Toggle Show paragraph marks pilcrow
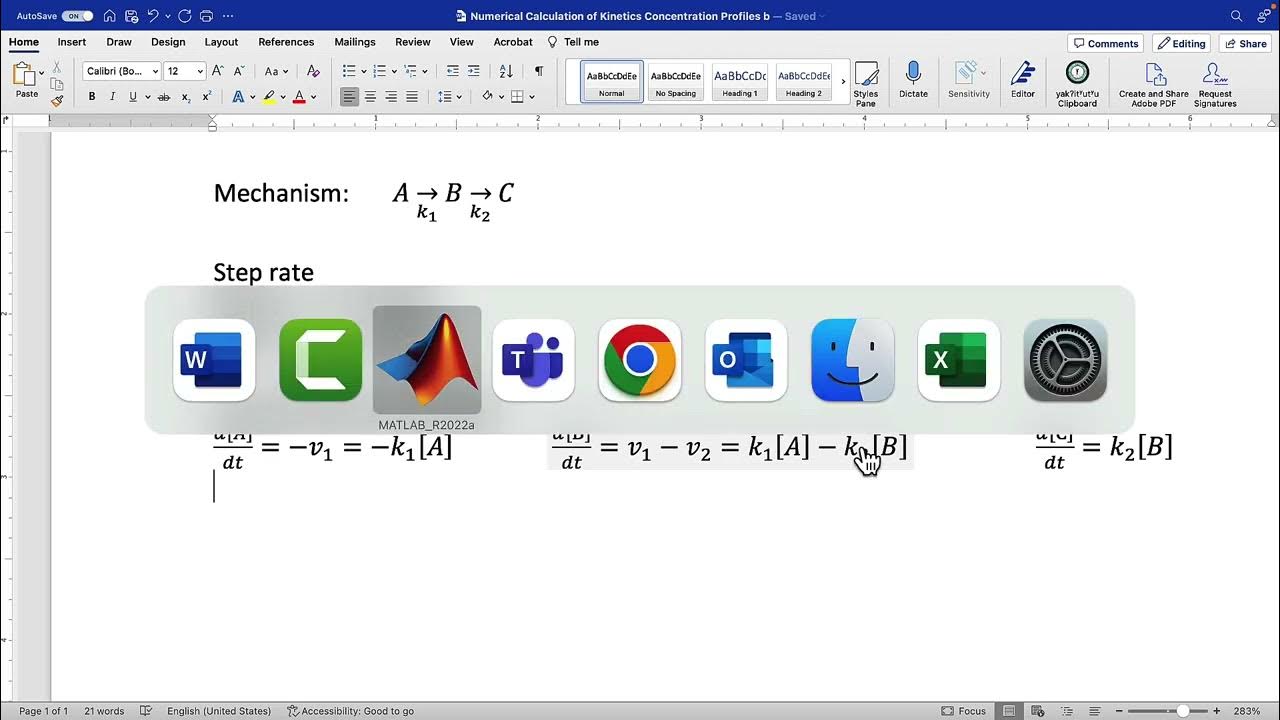The height and width of the screenshot is (720, 1280). coord(539,71)
